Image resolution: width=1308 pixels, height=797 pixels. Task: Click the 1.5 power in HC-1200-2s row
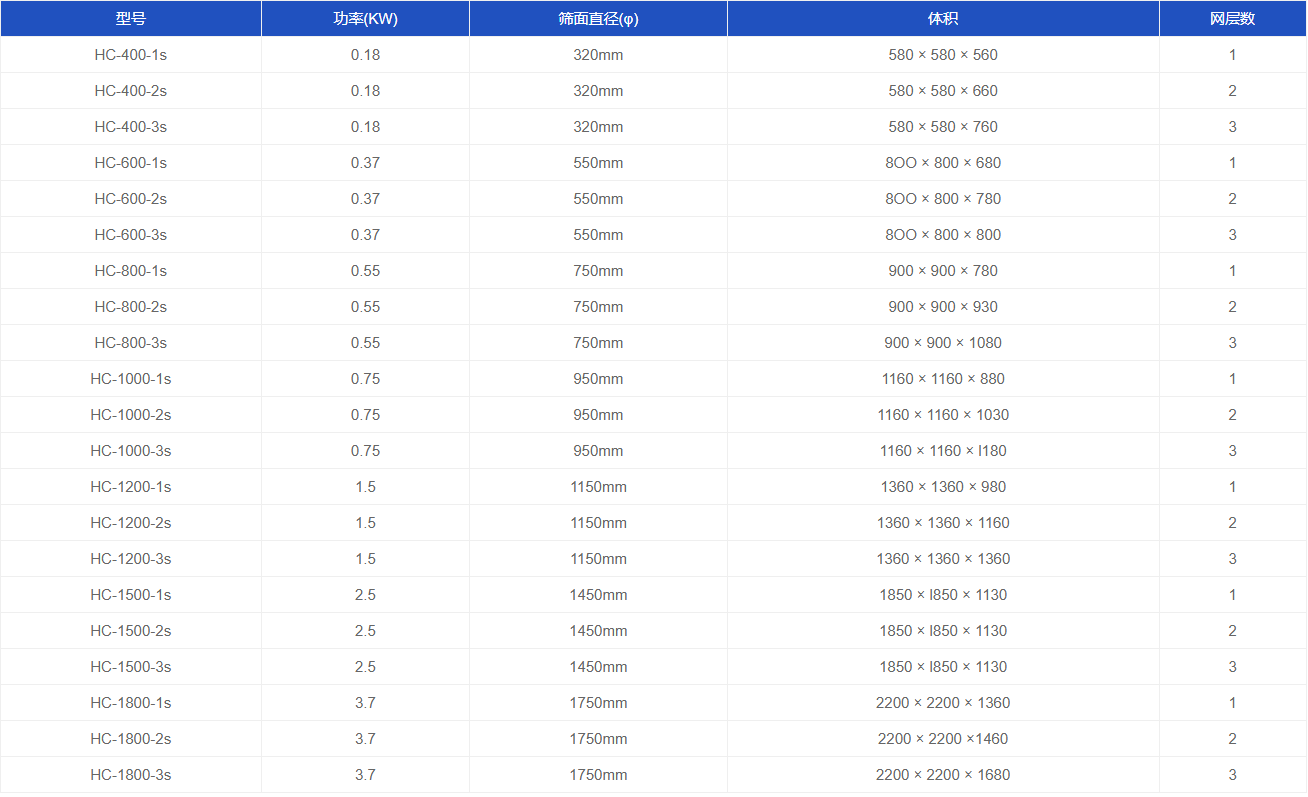click(366, 523)
